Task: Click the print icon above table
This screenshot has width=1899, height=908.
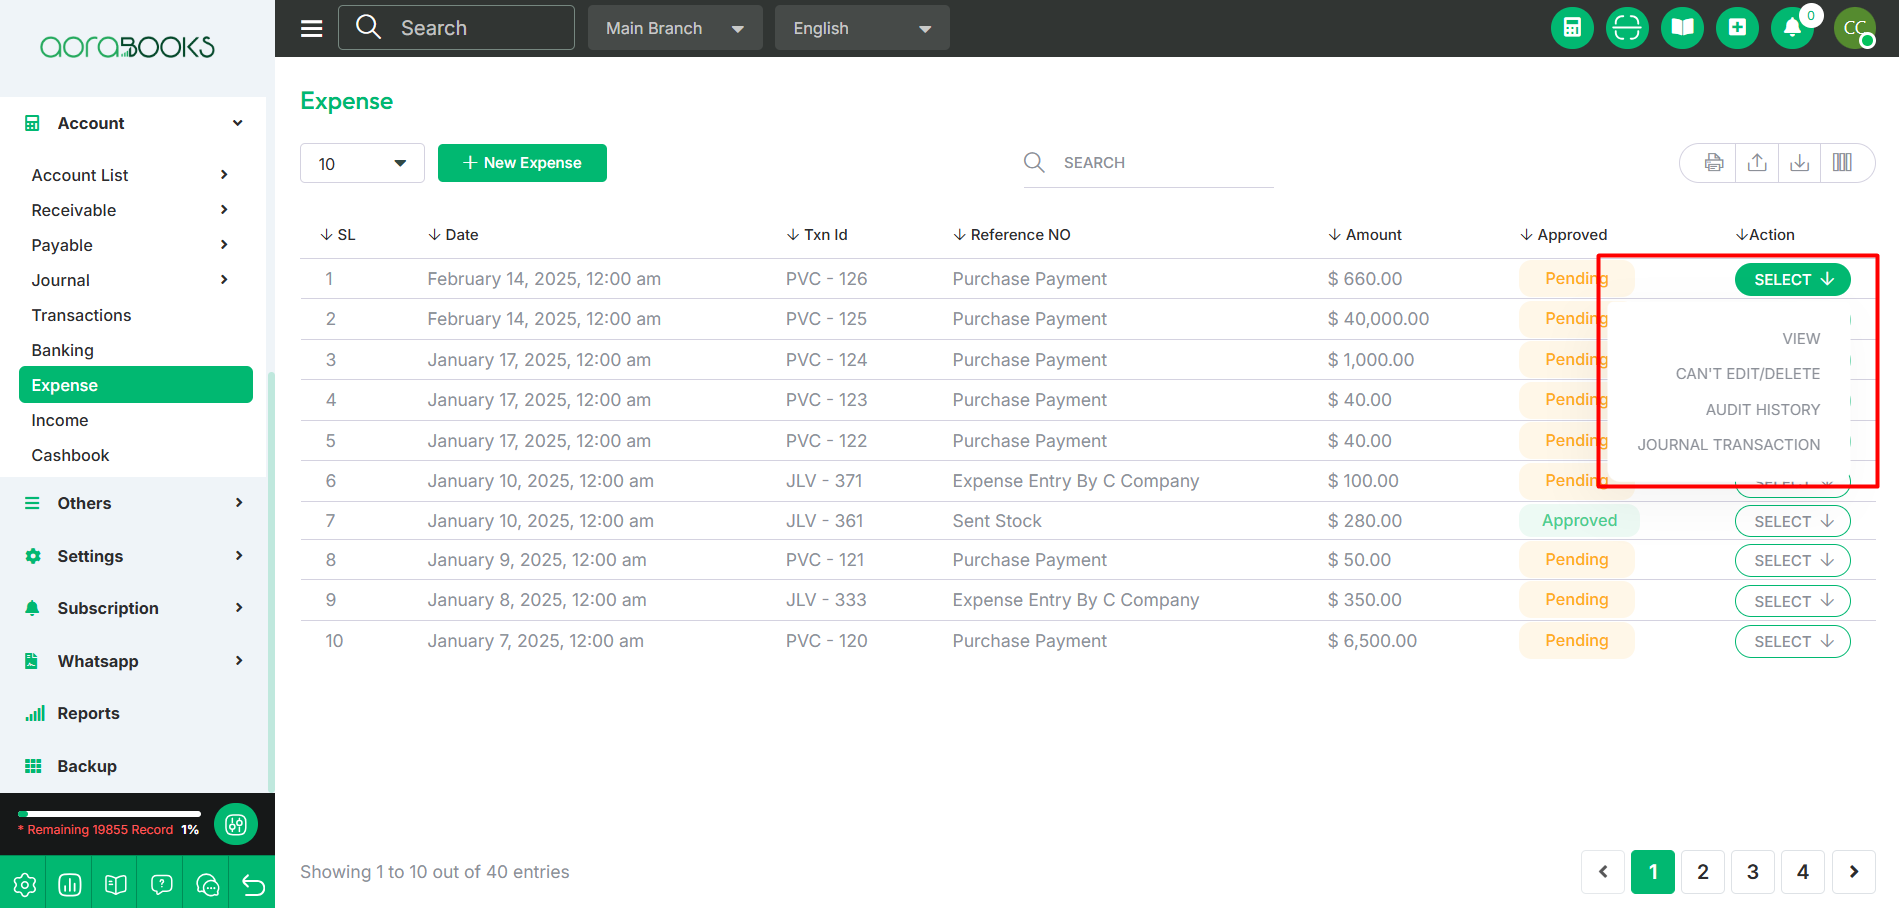Action: click(1714, 162)
